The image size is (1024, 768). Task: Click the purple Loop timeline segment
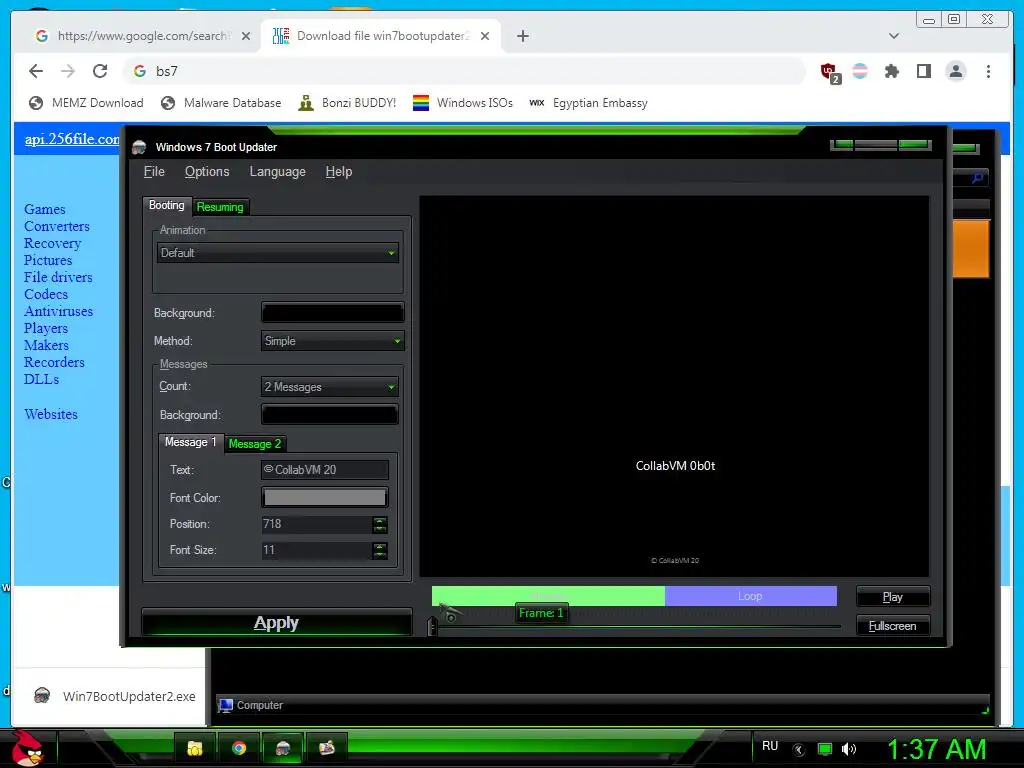751,596
